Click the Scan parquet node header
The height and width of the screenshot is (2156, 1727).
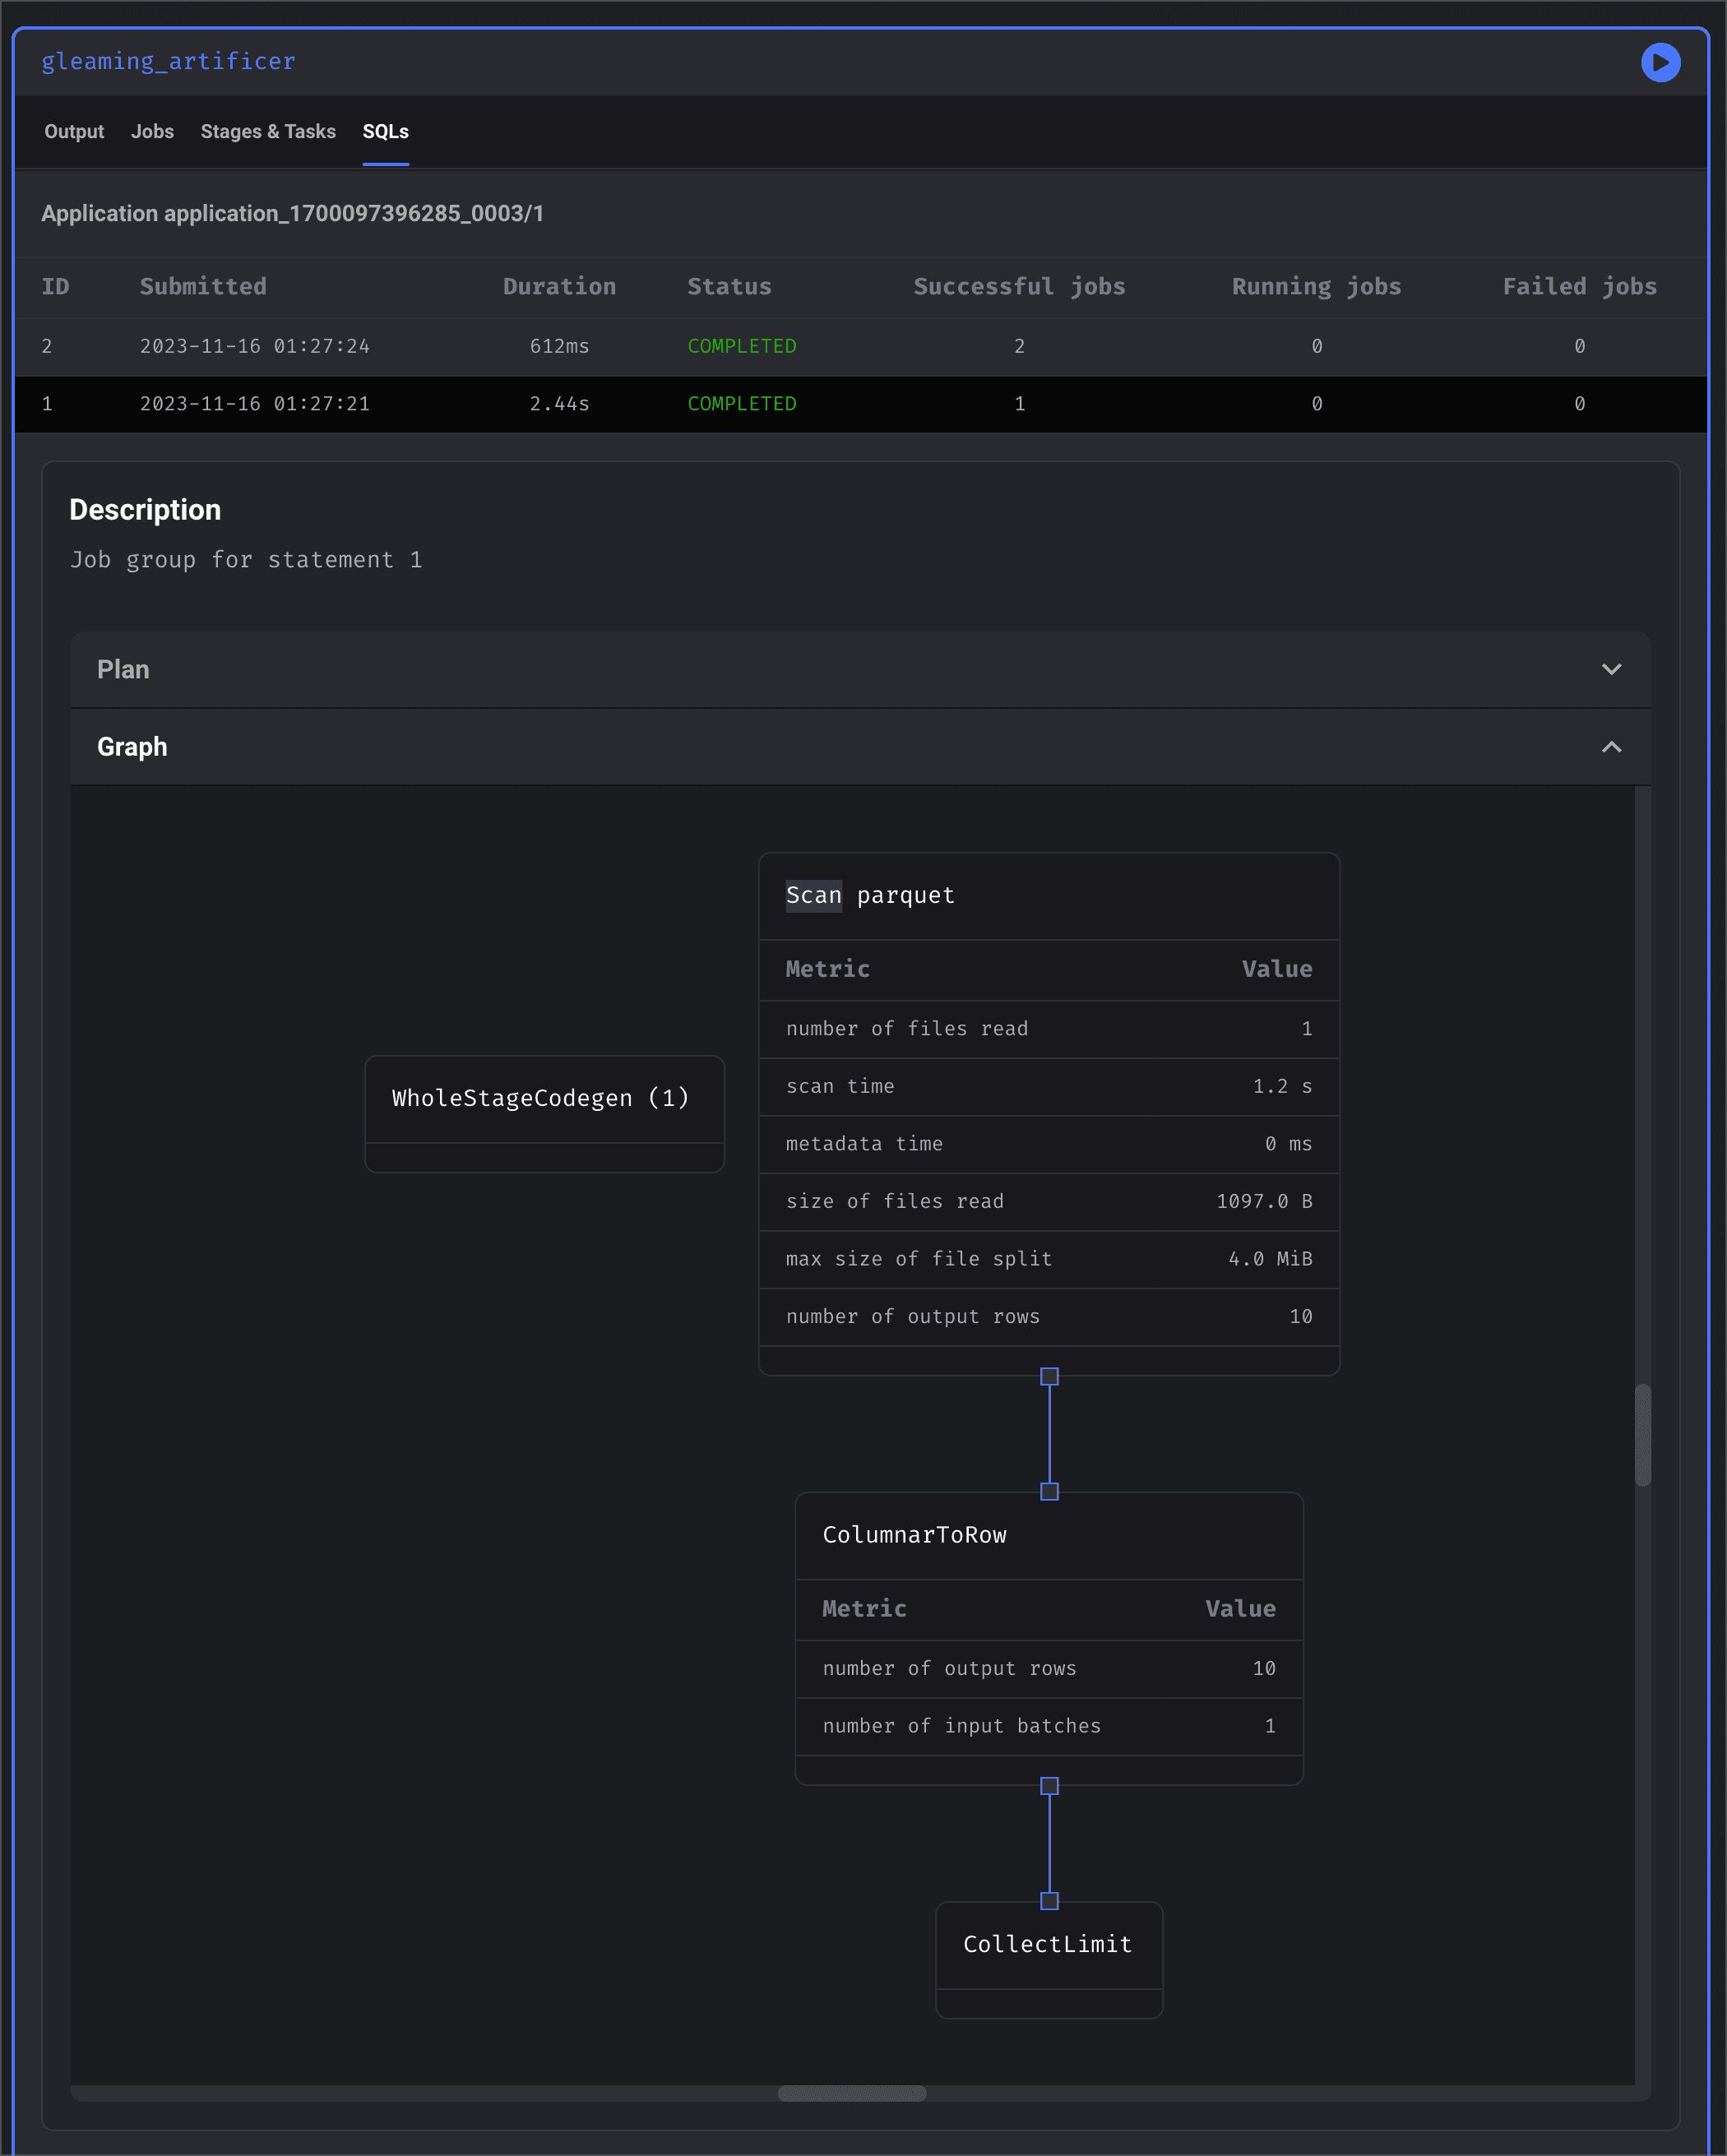(x=1048, y=896)
